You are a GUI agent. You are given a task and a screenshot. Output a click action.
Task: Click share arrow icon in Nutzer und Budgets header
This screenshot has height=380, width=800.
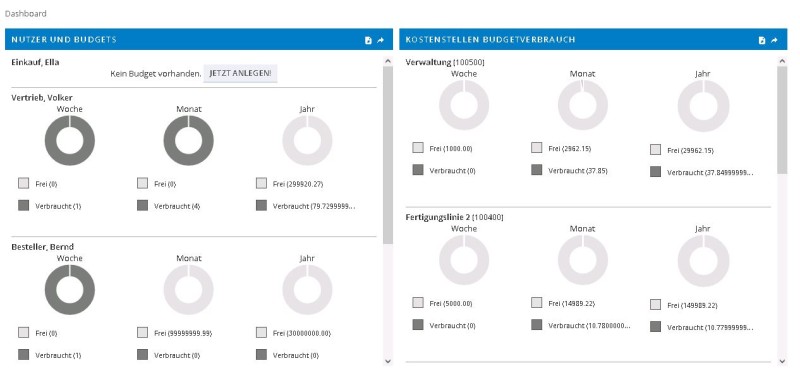tap(381, 40)
